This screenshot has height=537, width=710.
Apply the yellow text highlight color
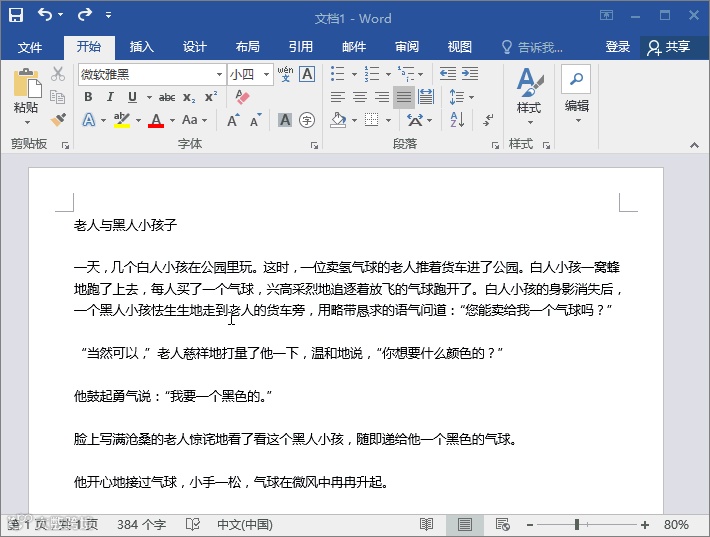(122, 120)
